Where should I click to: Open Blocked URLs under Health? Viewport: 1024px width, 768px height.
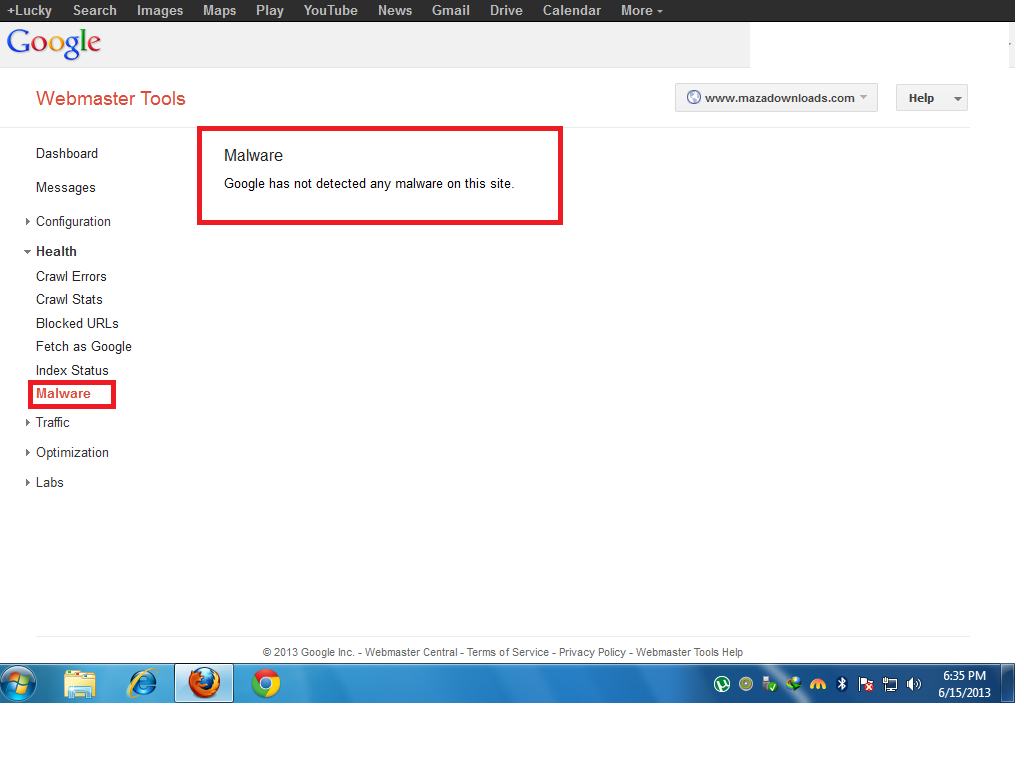click(77, 323)
